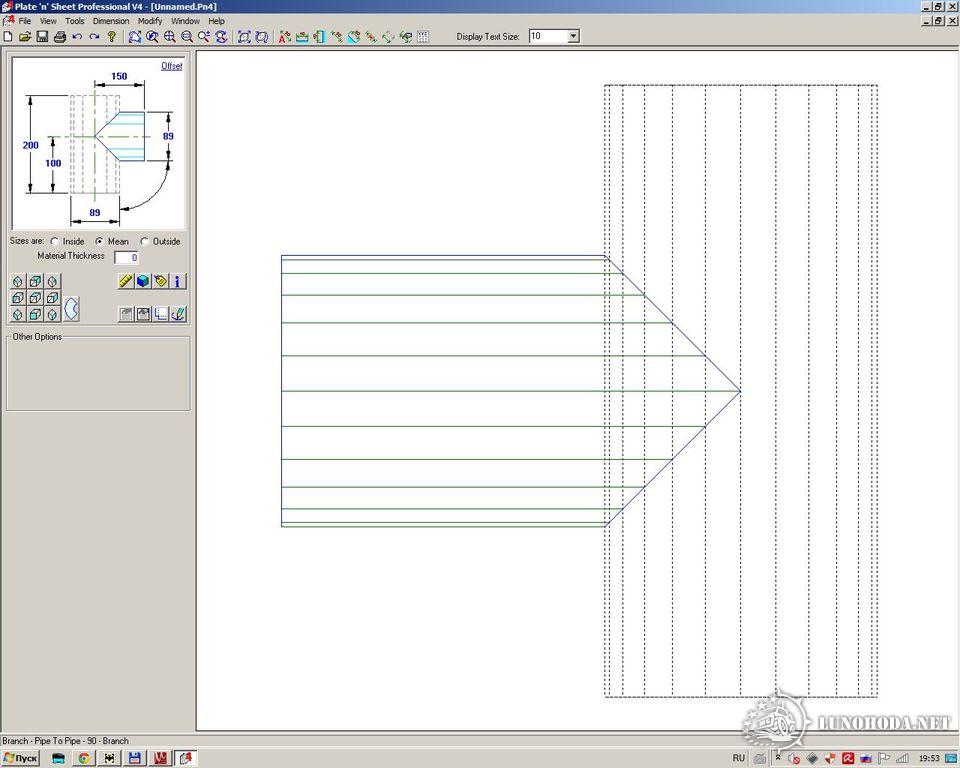
Task: Click the red letter A text icon
Action: pyautogui.click(x=285, y=37)
